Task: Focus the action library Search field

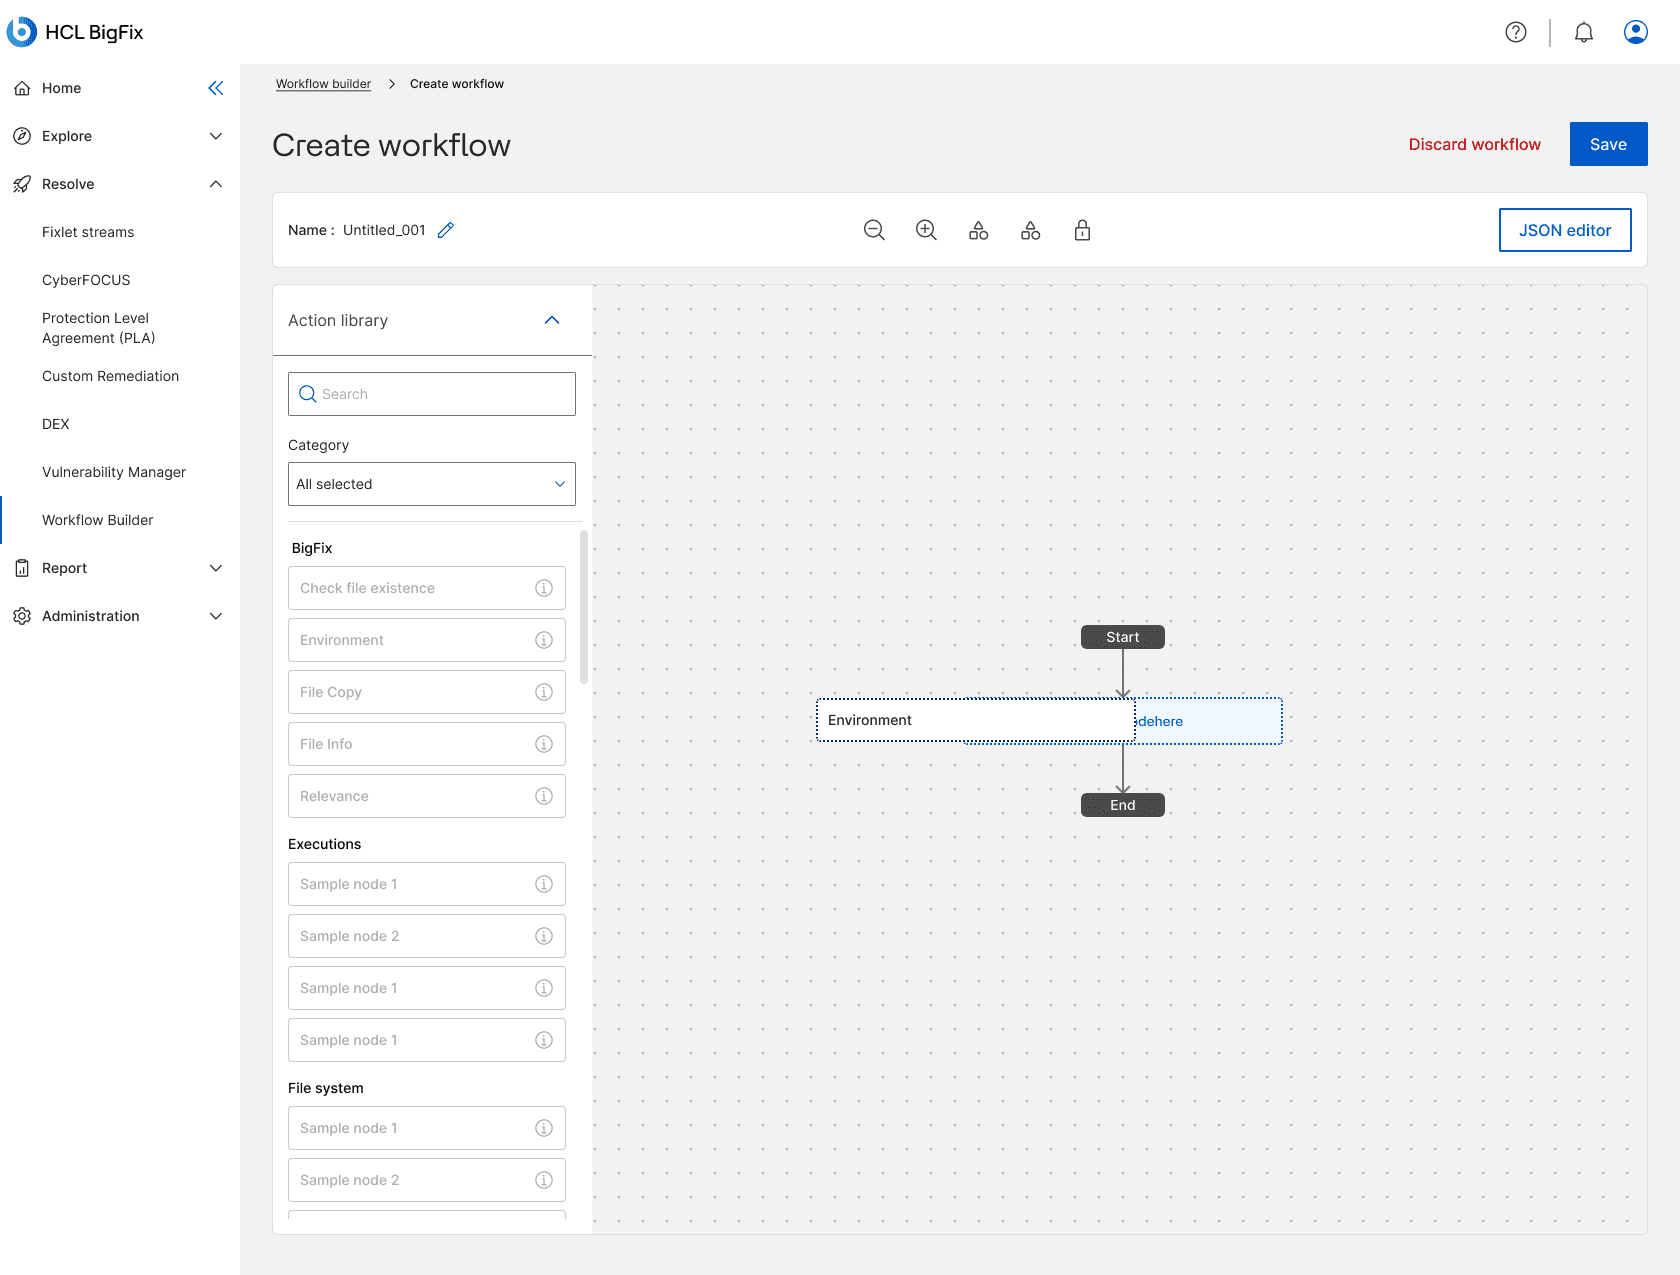Action: click(x=432, y=394)
